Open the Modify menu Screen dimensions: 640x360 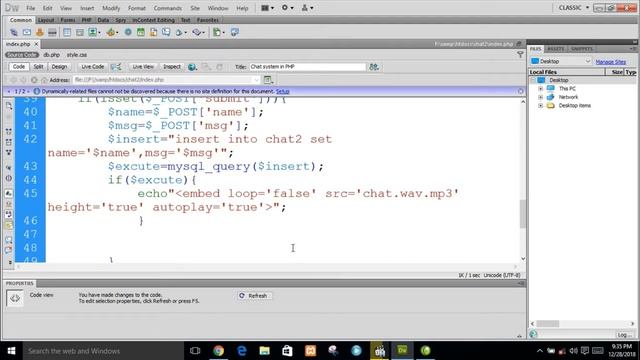coord(111,8)
